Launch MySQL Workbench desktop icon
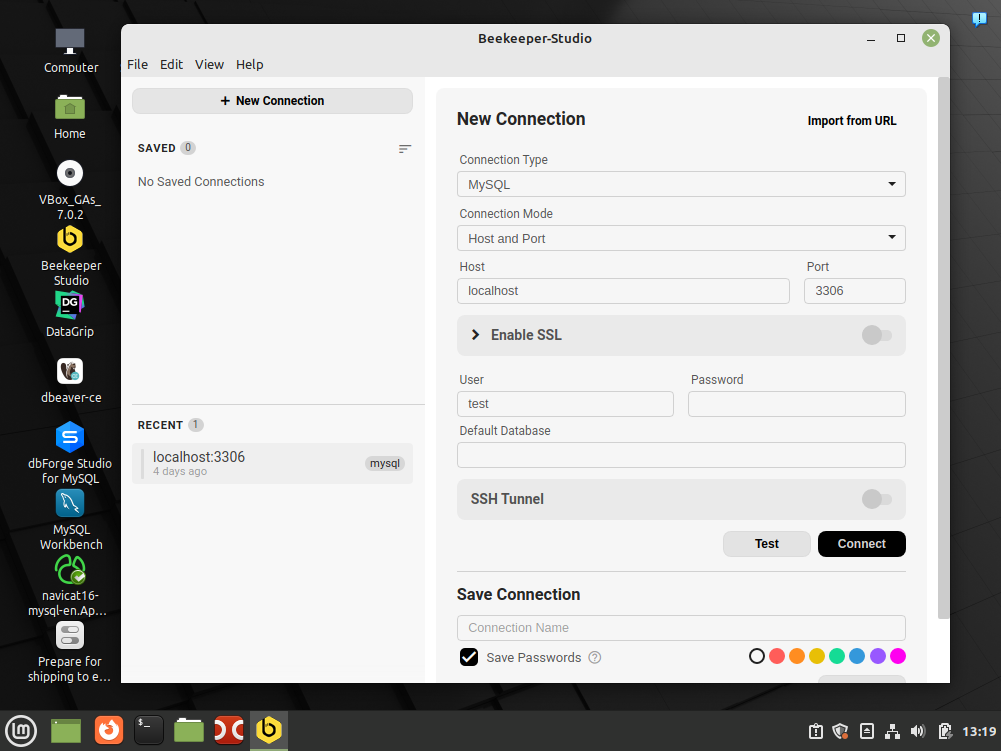The width and height of the screenshot is (1001, 751). (x=70, y=520)
